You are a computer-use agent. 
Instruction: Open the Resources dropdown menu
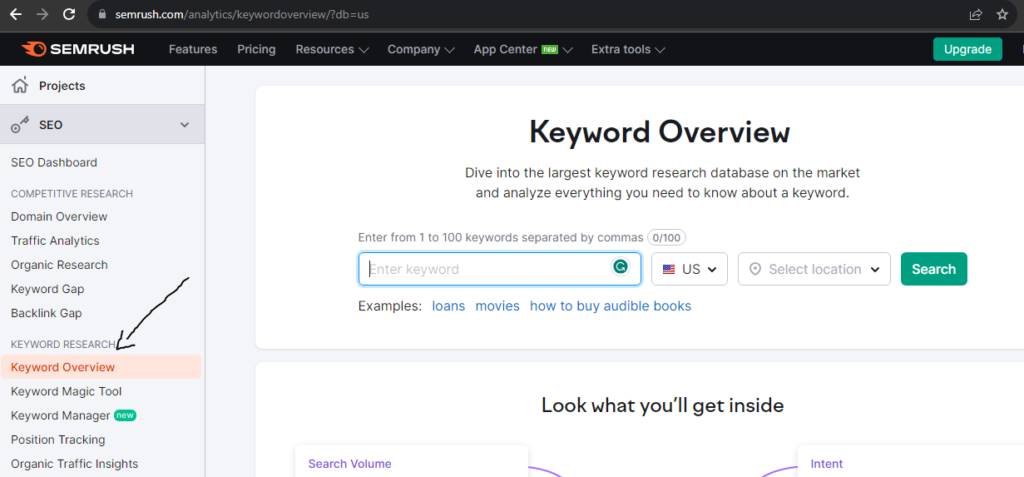click(332, 50)
